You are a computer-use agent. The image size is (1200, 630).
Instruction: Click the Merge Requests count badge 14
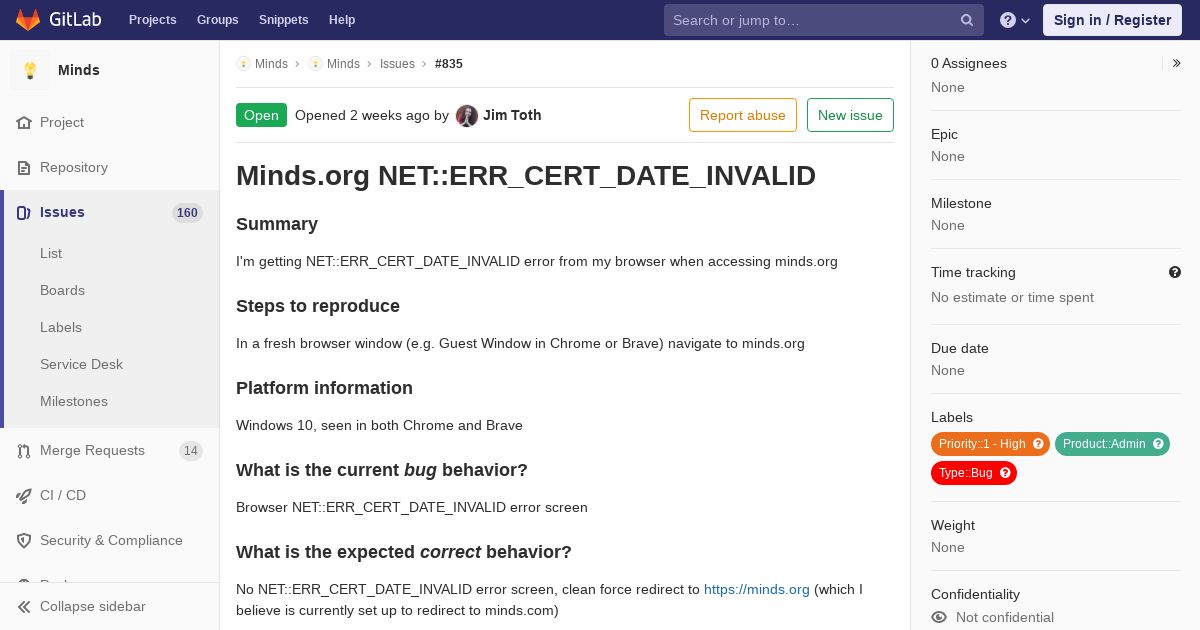click(x=191, y=451)
